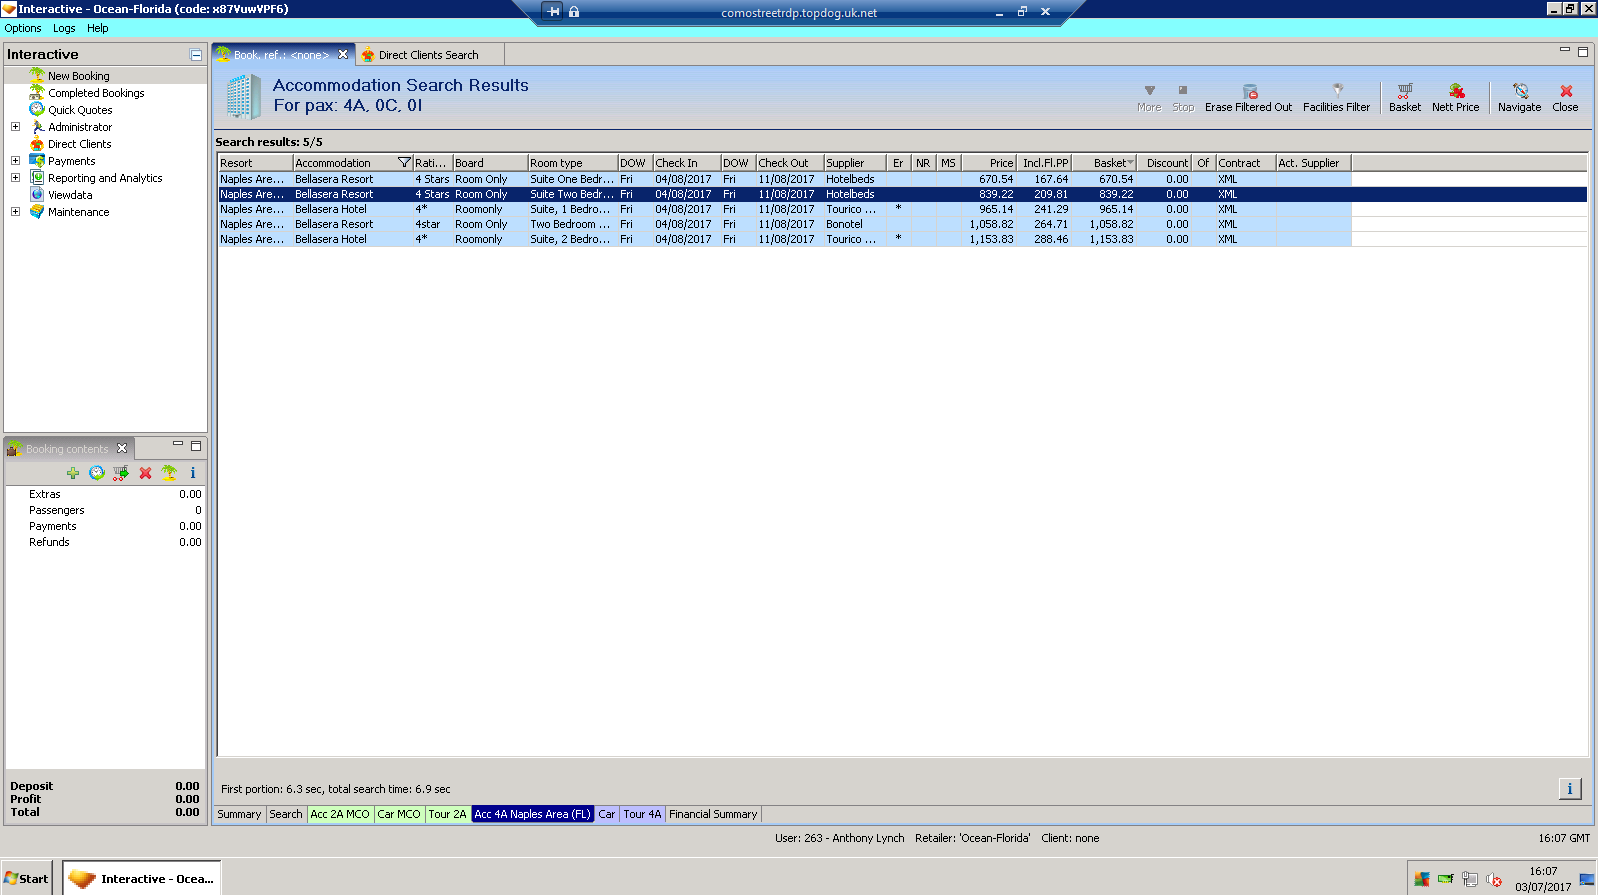Expand the Reporting and Analytics node
The height and width of the screenshot is (895, 1598).
pos(15,178)
